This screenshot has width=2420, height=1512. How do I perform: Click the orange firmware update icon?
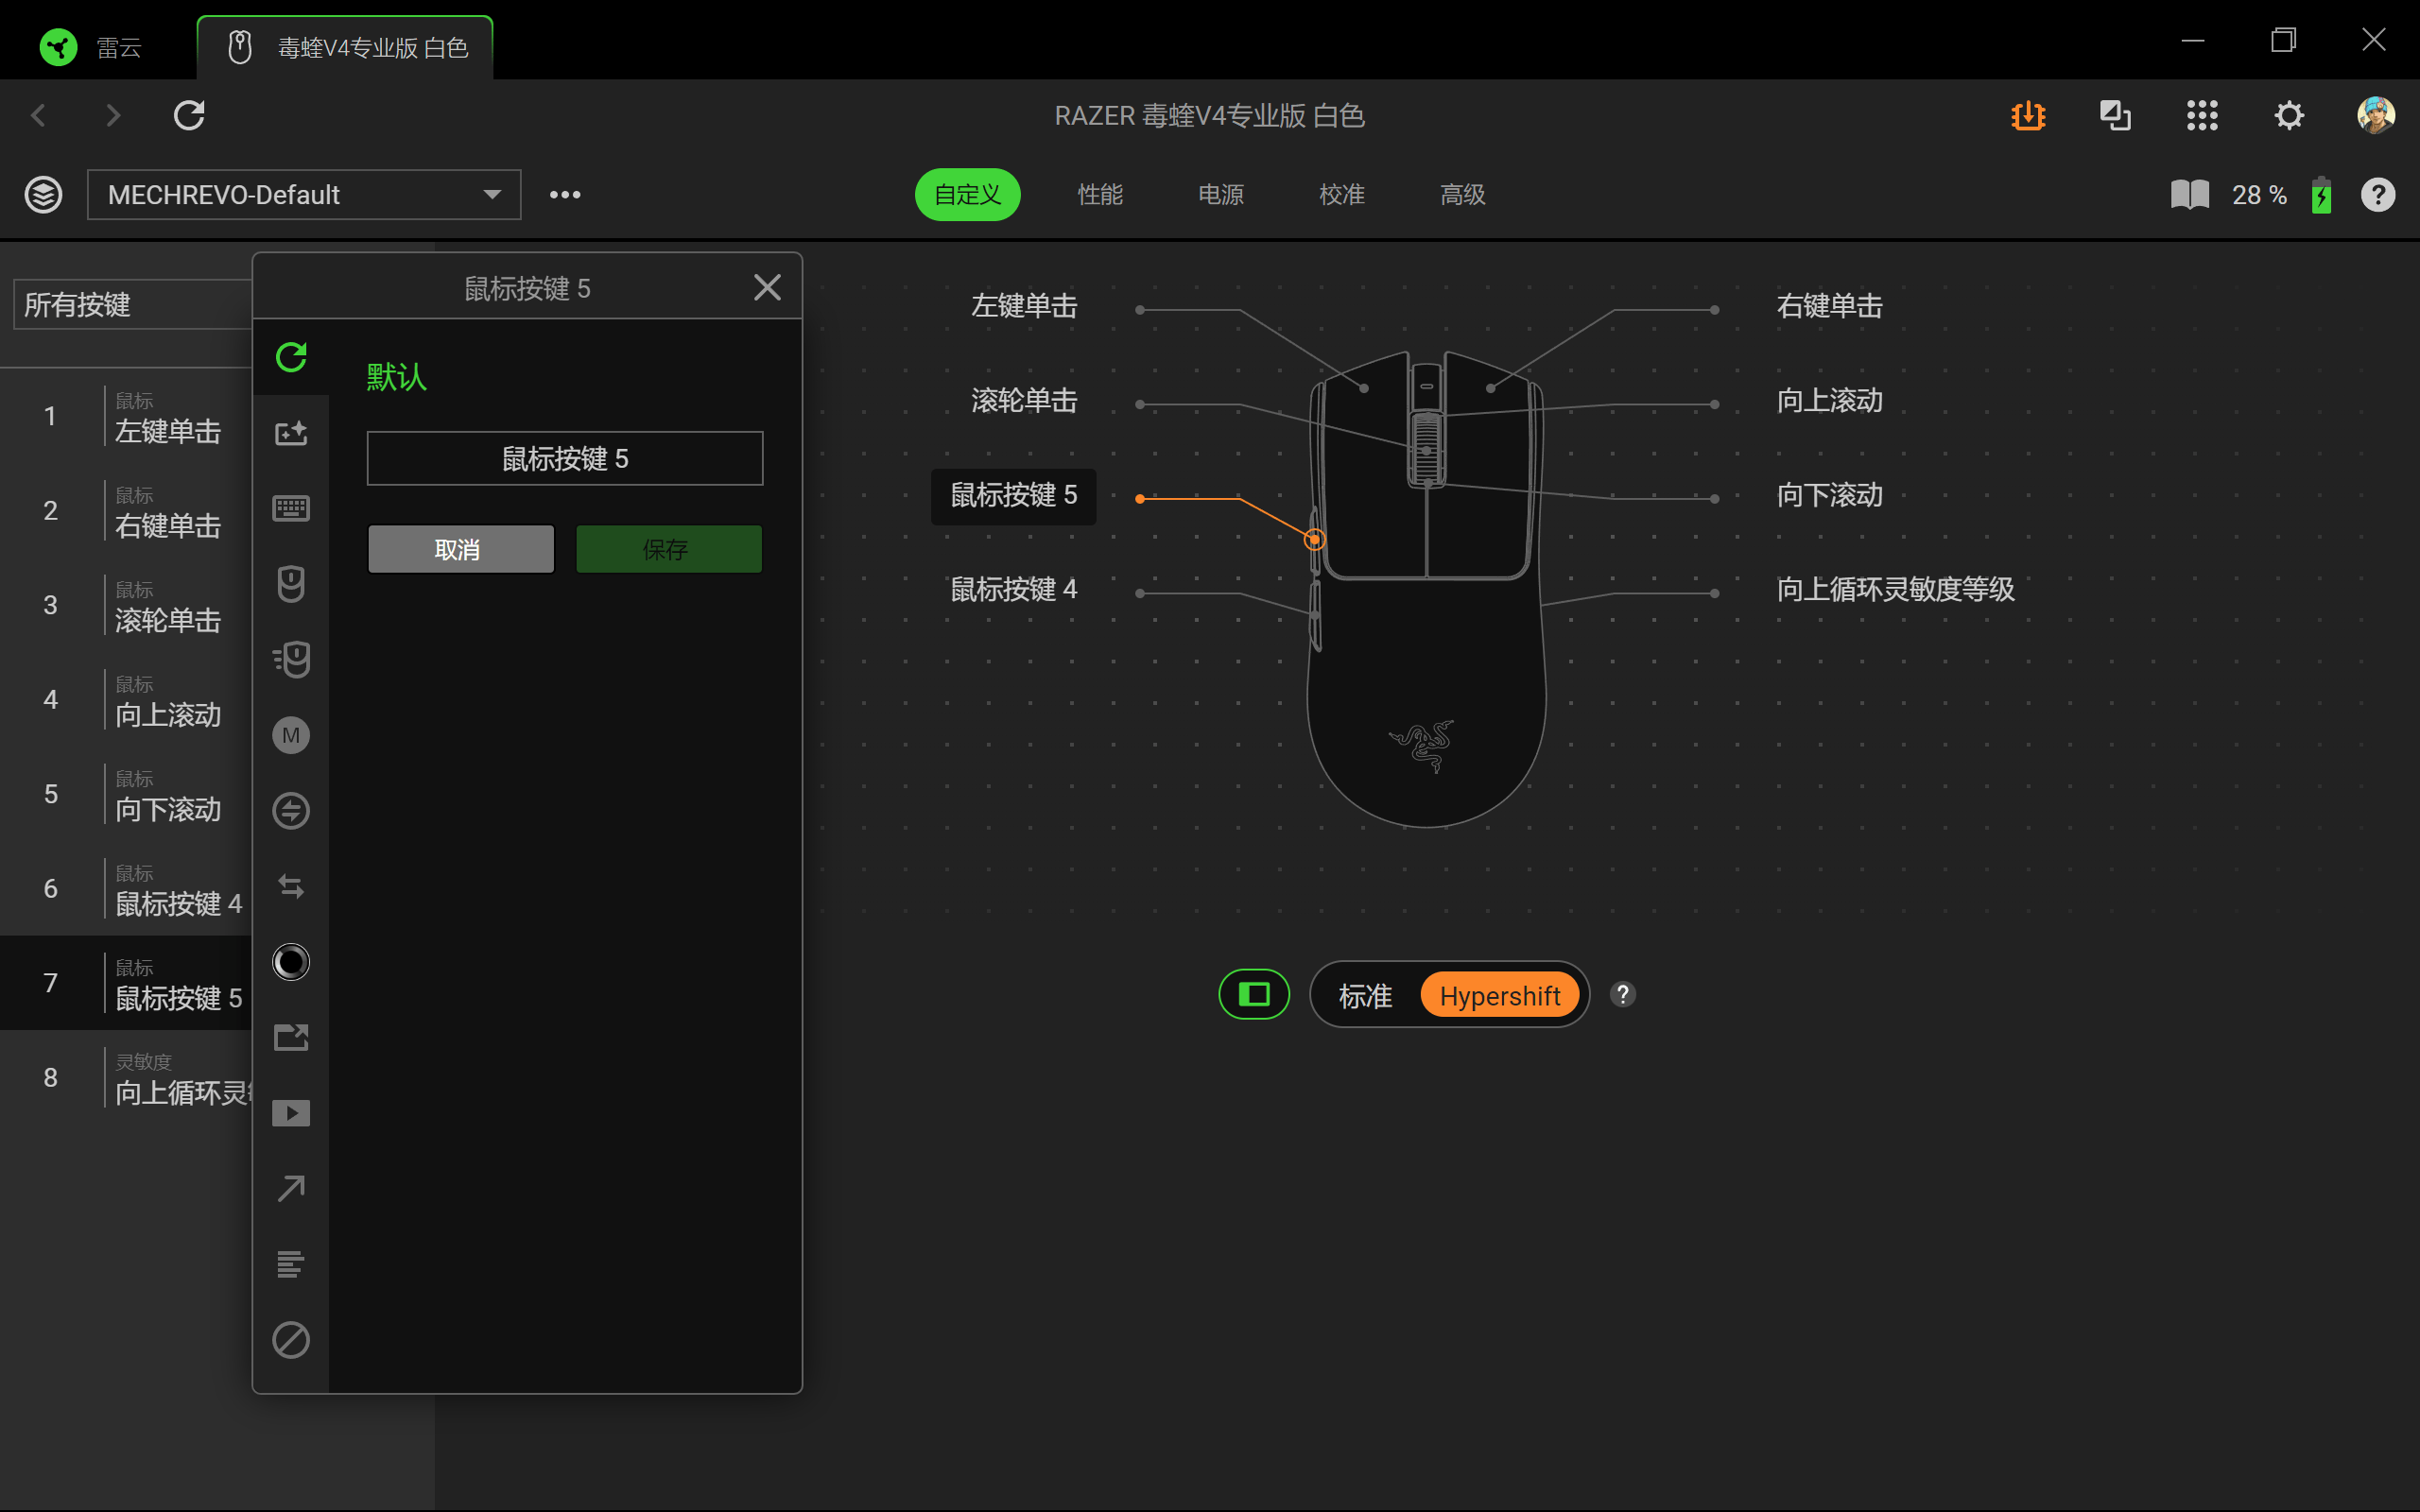coord(2028,115)
